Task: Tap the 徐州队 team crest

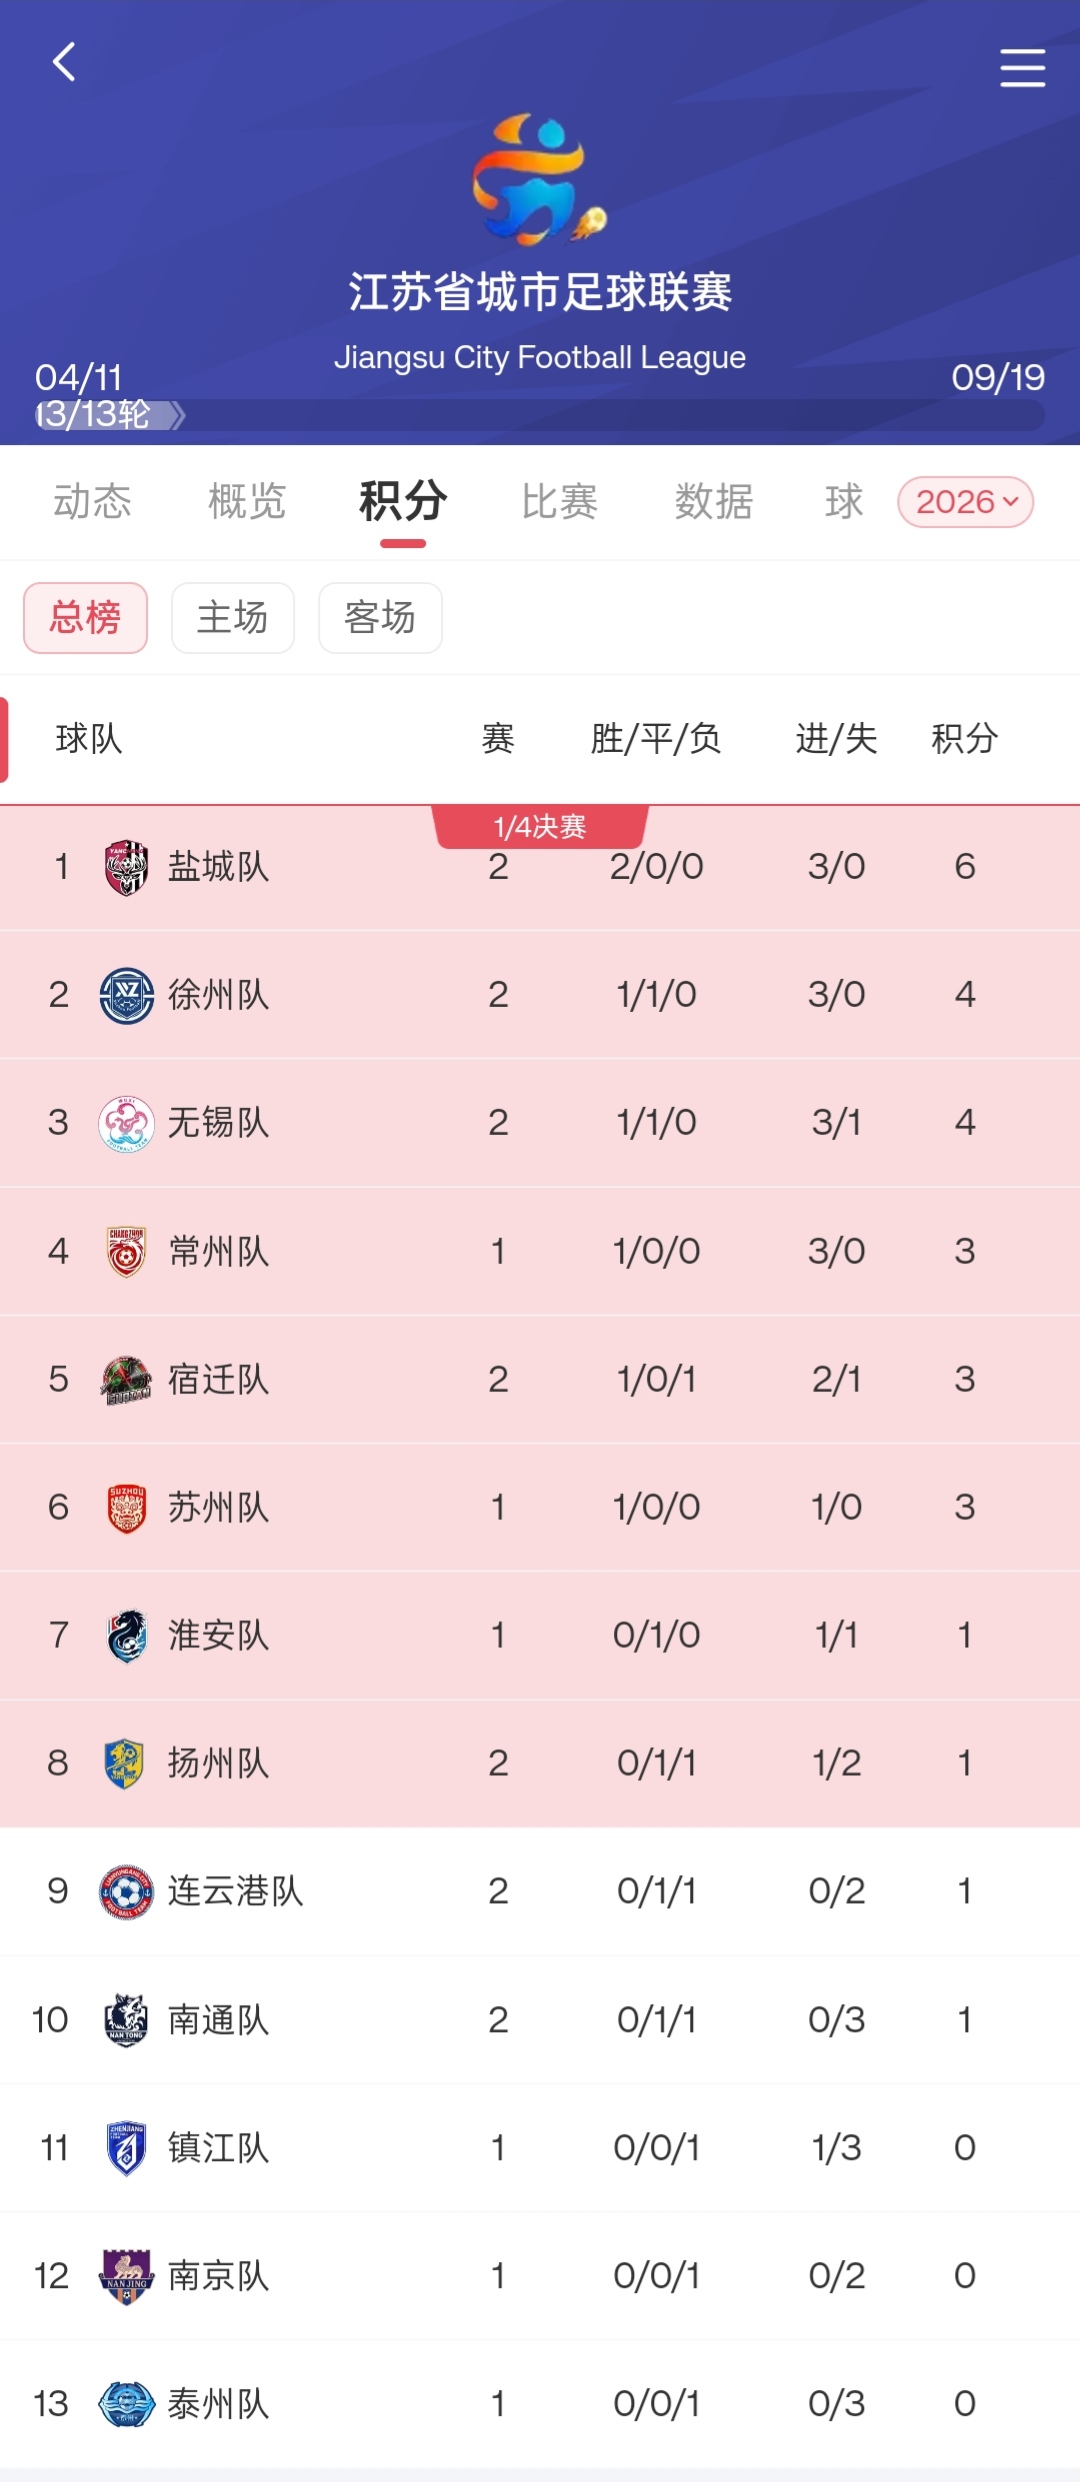Action: tap(127, 995)
